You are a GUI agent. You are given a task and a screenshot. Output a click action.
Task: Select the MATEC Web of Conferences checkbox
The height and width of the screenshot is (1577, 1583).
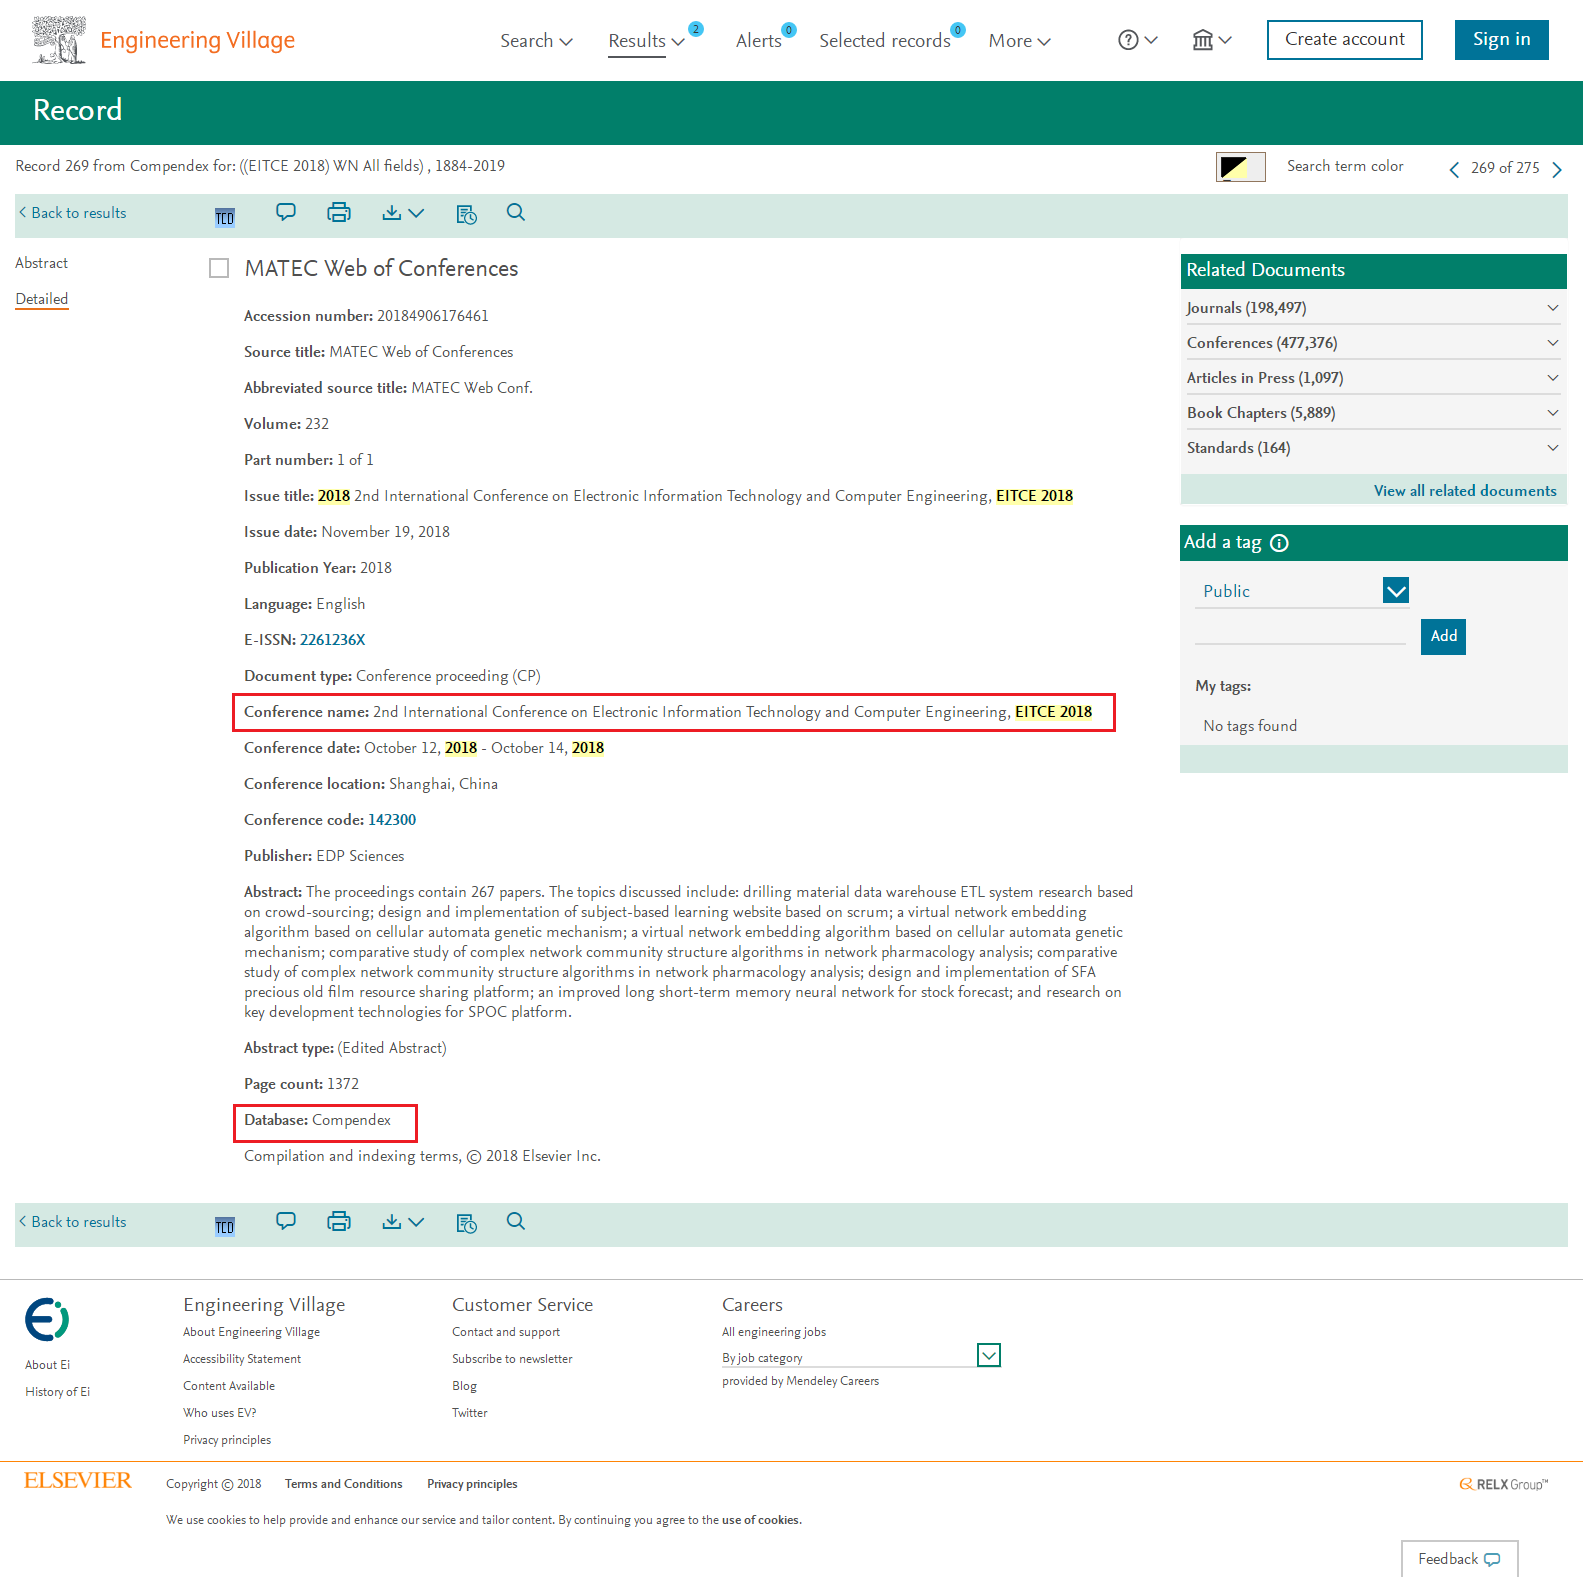pyautogui.click(x=219, y=268)
